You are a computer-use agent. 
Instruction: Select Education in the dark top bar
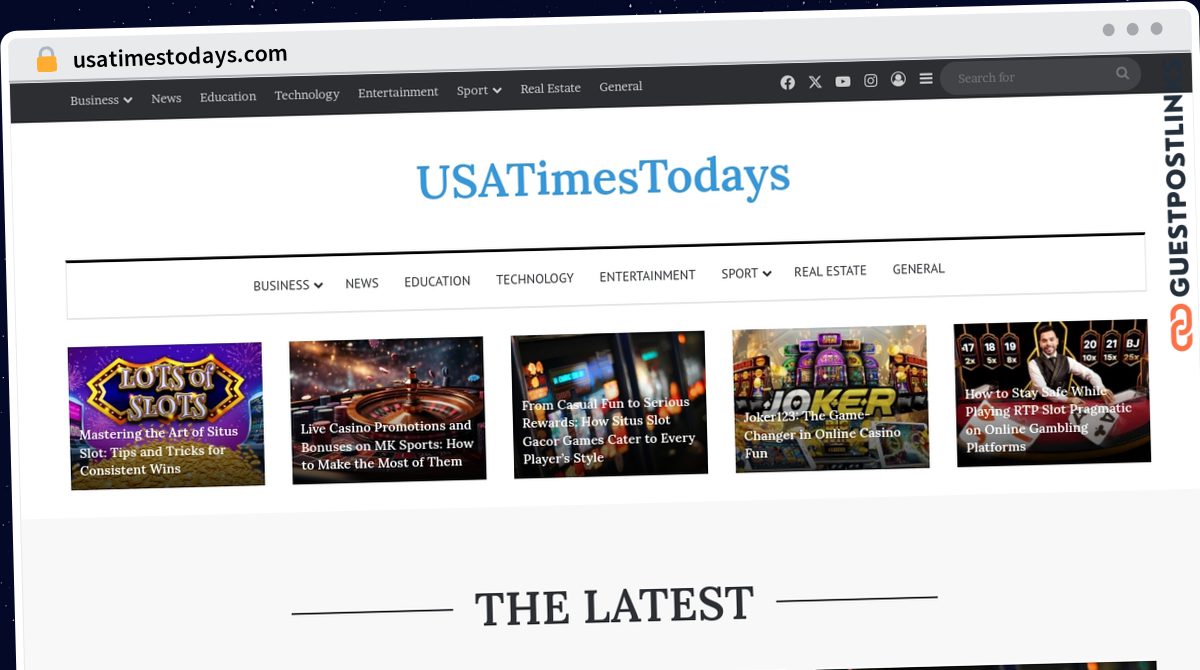tap(228, 96)
